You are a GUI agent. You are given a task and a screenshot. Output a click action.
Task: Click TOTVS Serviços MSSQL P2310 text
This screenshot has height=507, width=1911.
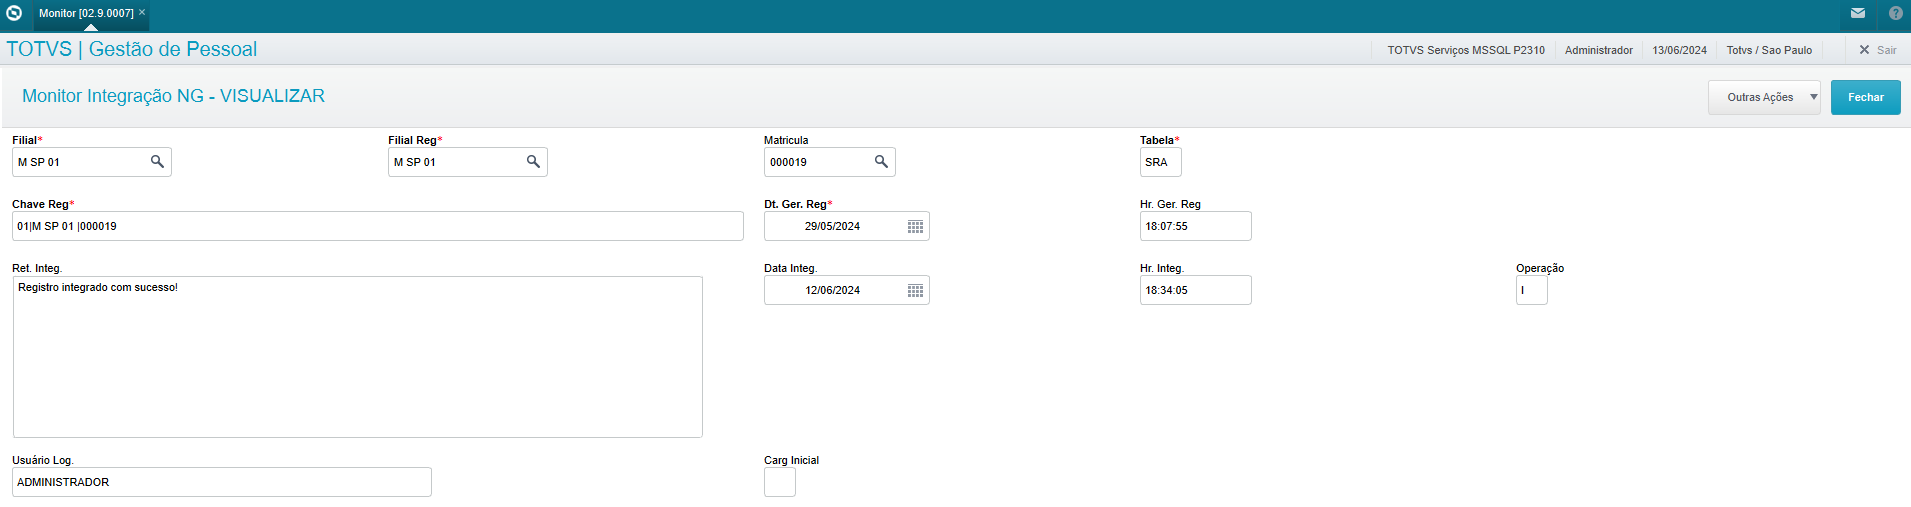pyautogui.click(x=1466, y=50)
